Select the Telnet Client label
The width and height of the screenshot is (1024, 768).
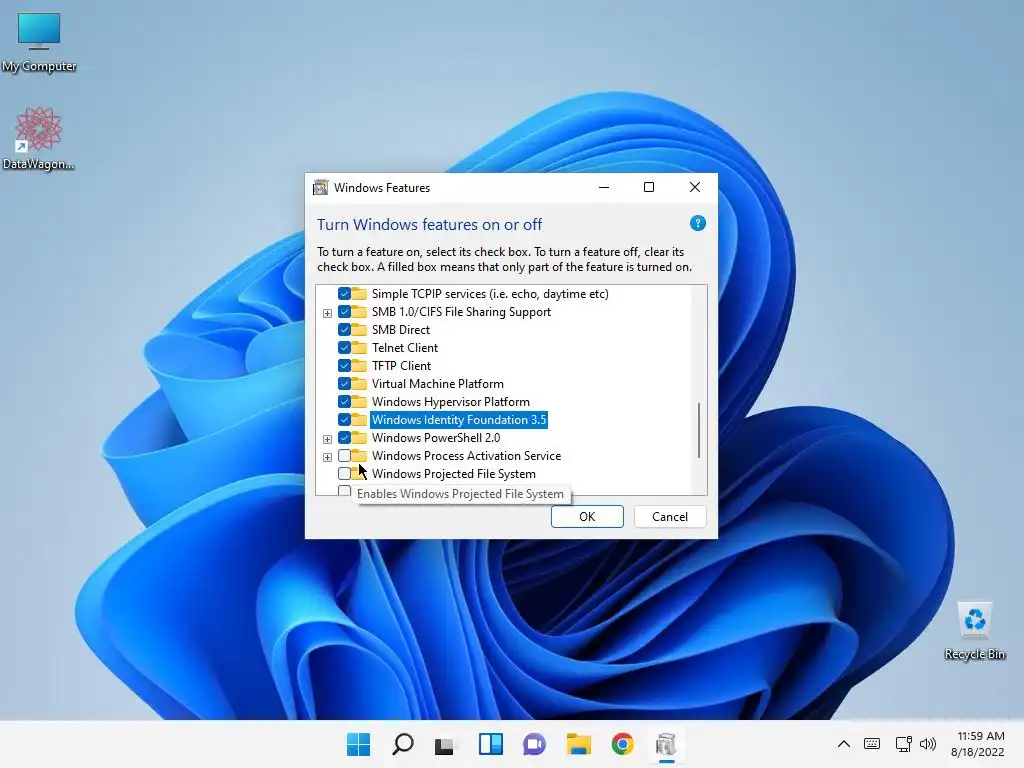coord(405,347)
